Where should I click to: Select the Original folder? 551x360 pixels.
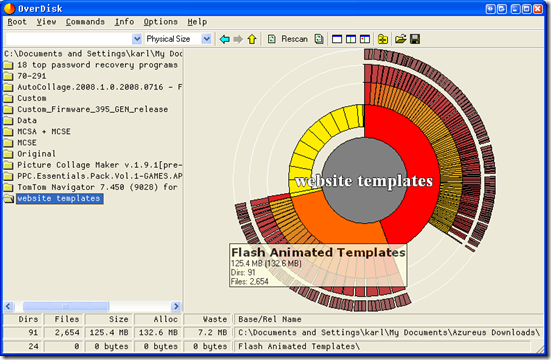click(37, 154)
